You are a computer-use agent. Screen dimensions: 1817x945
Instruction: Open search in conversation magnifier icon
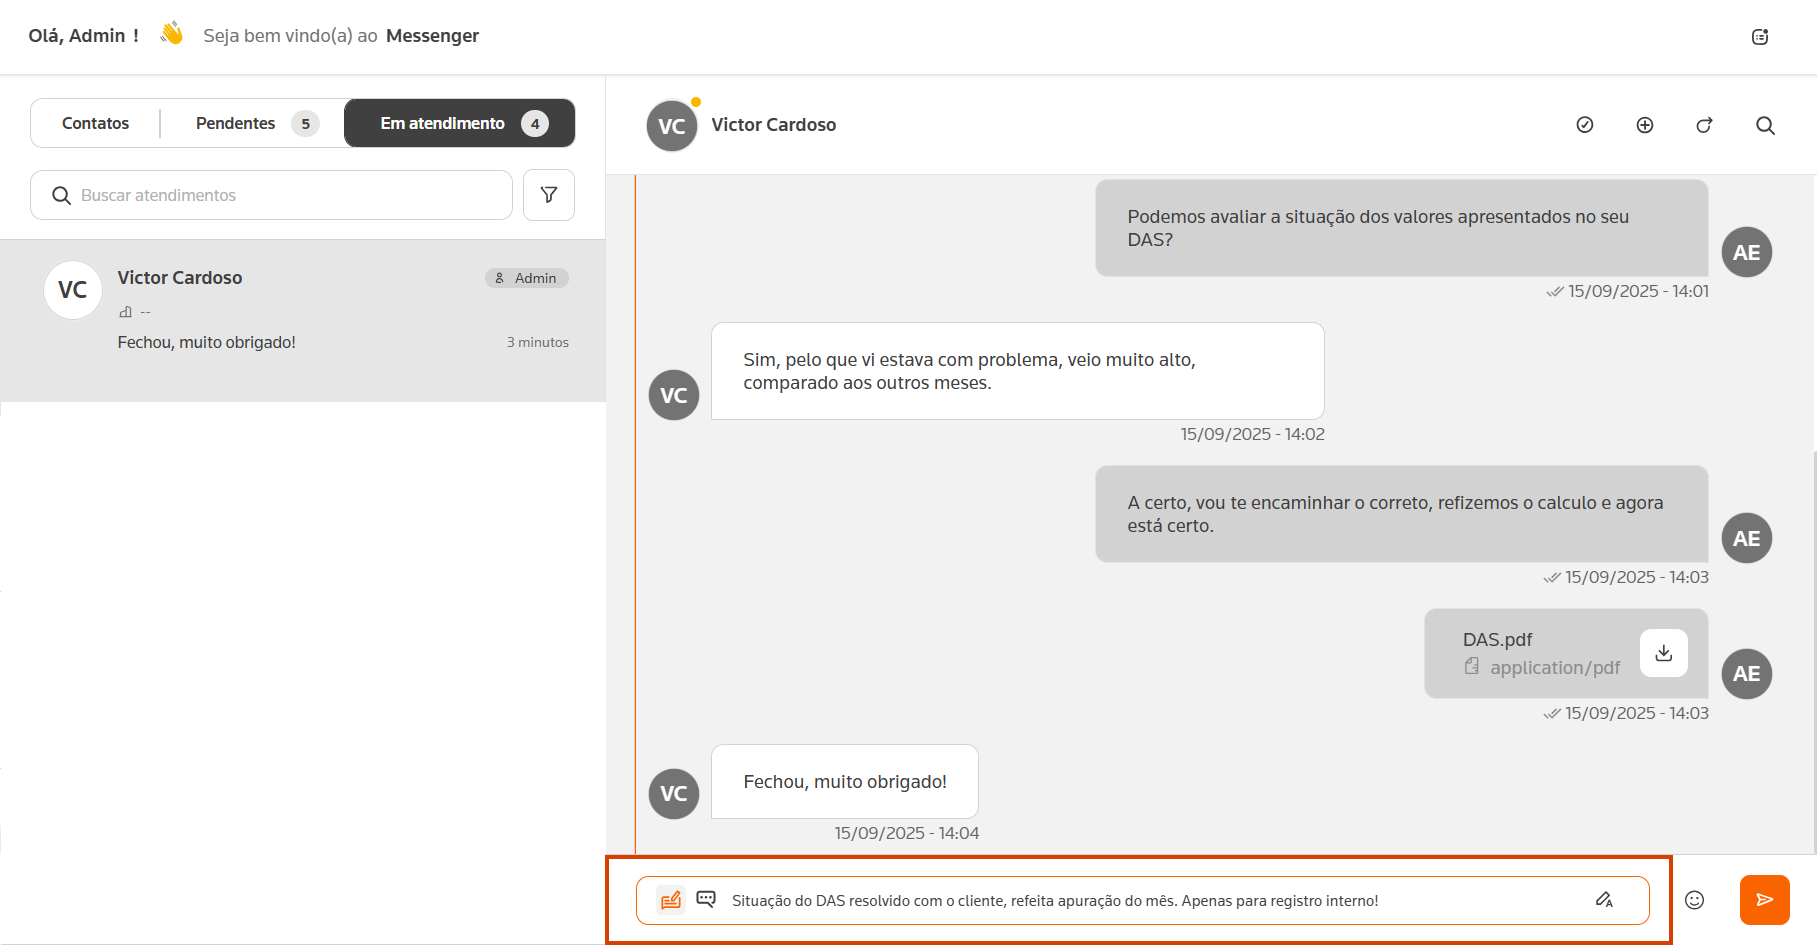tap(1765, 125)
